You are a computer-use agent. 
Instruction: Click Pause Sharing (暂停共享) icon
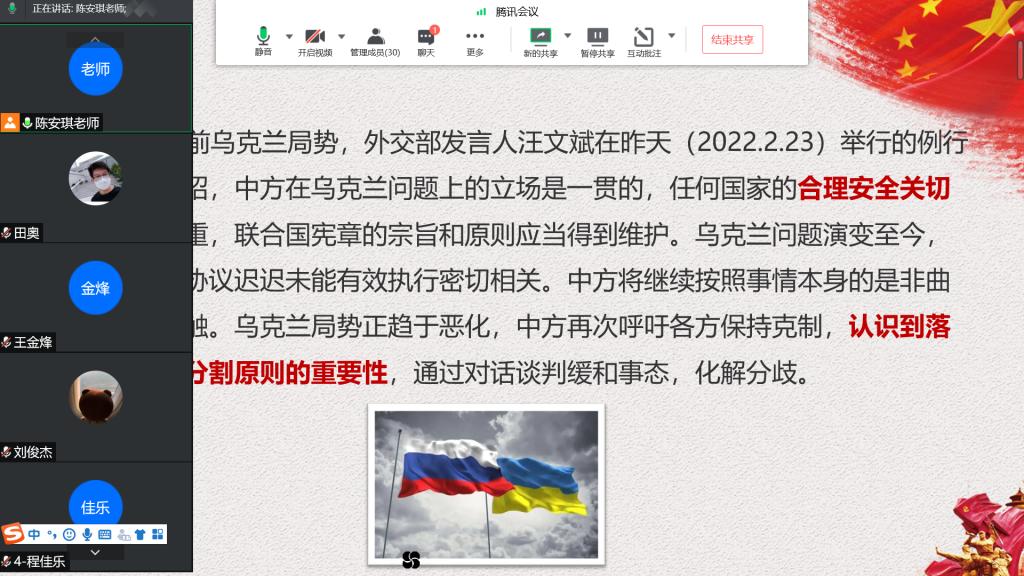point(597,41)
